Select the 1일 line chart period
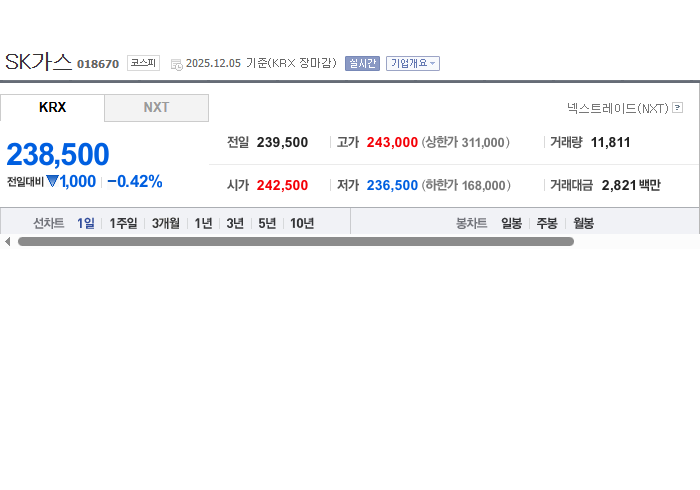The height and width of the screenshot is (490, 700). 86,223
